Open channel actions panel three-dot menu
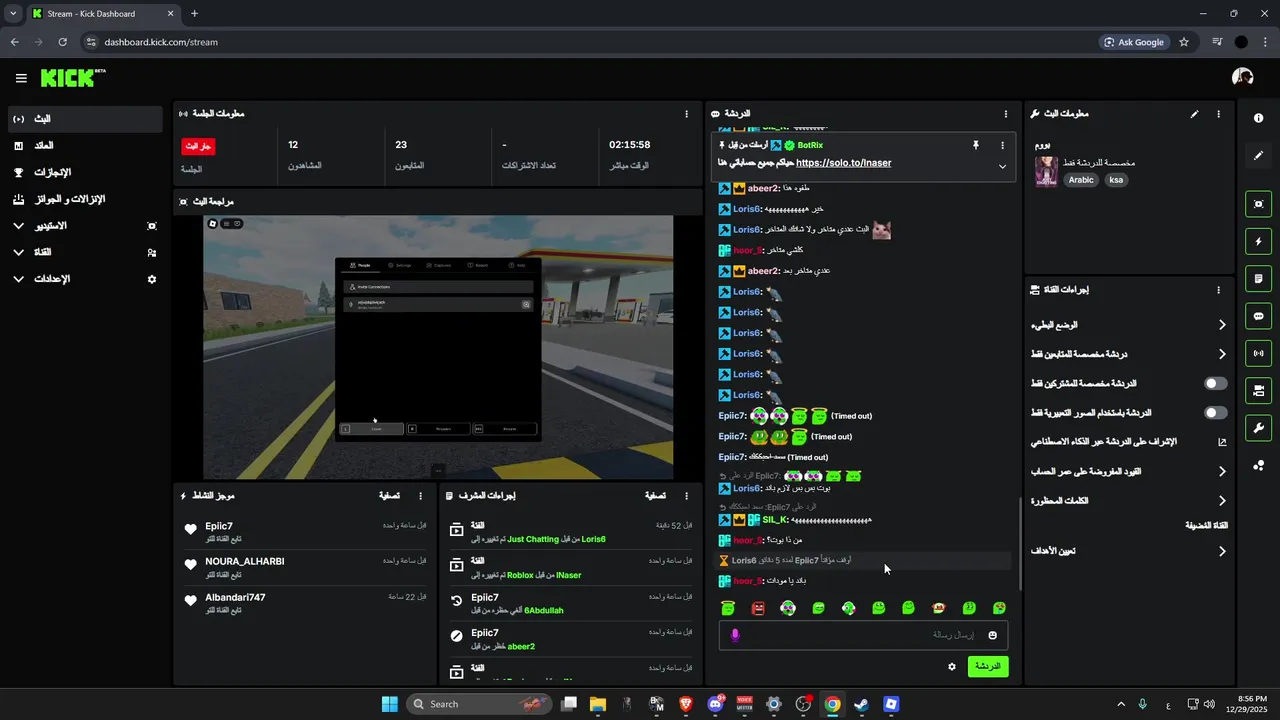Viewport: 1280px width, 720px height. tap(1218, 290)
